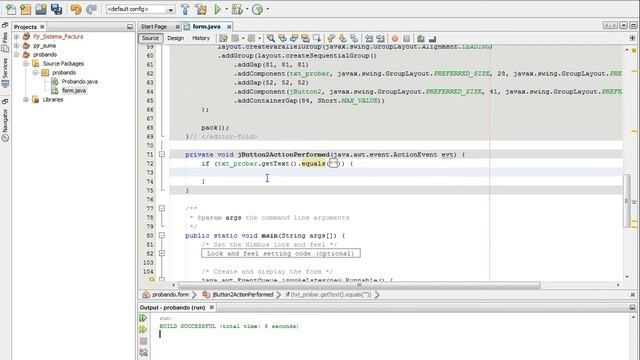Click the Undo arrow icon

pos(76,9)
